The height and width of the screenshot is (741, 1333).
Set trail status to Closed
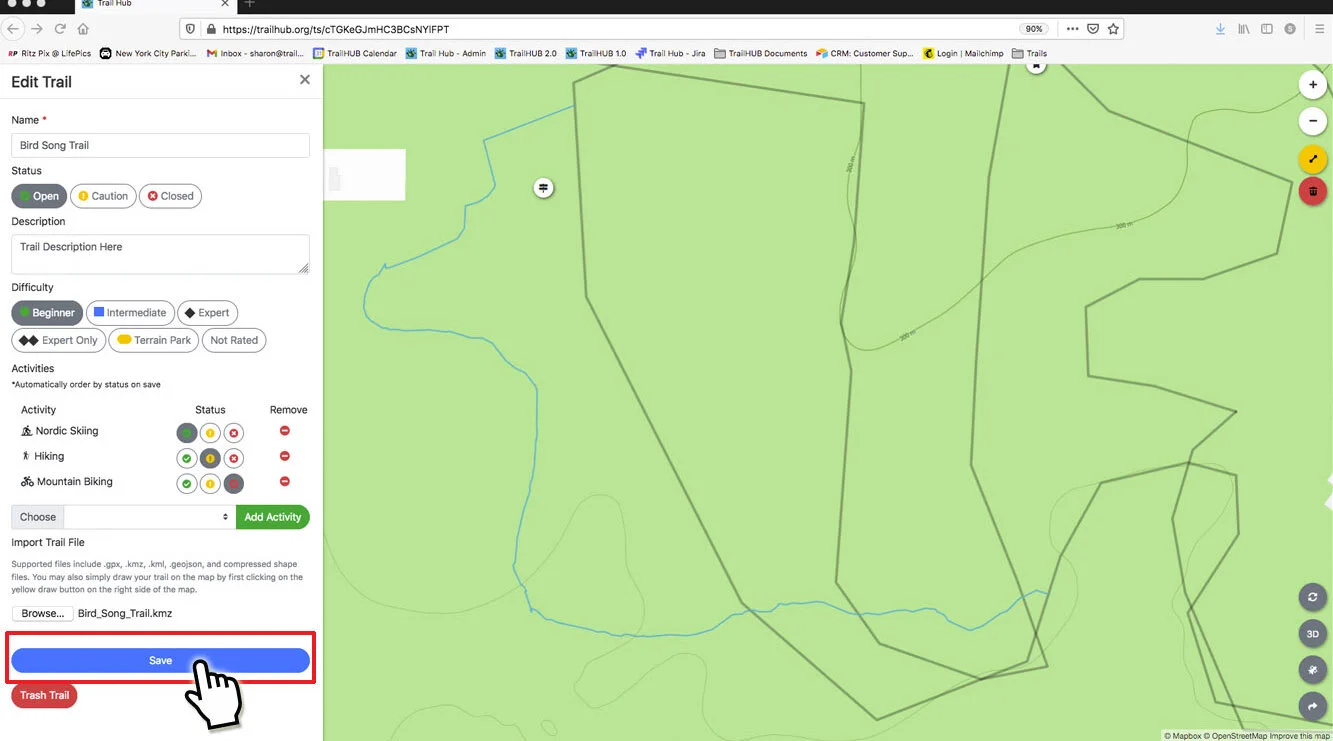[x=170, y=196]
